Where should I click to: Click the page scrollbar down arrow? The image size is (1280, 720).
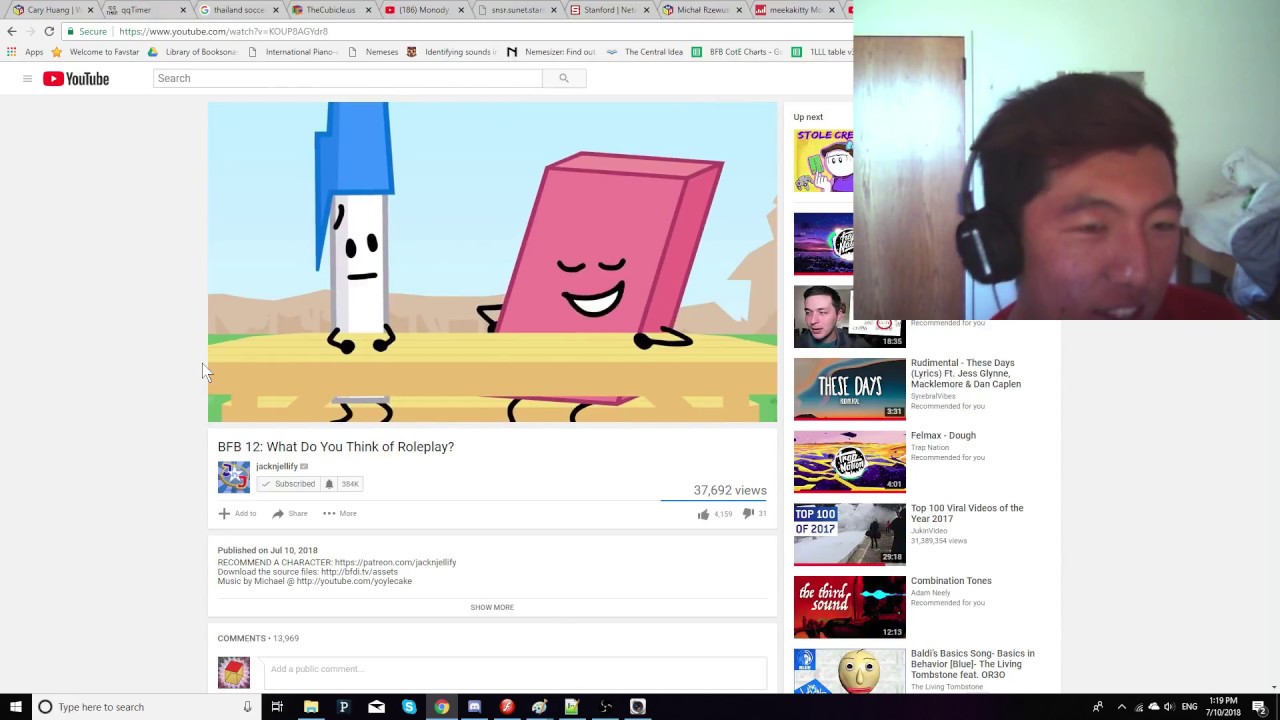[1274, 687]
